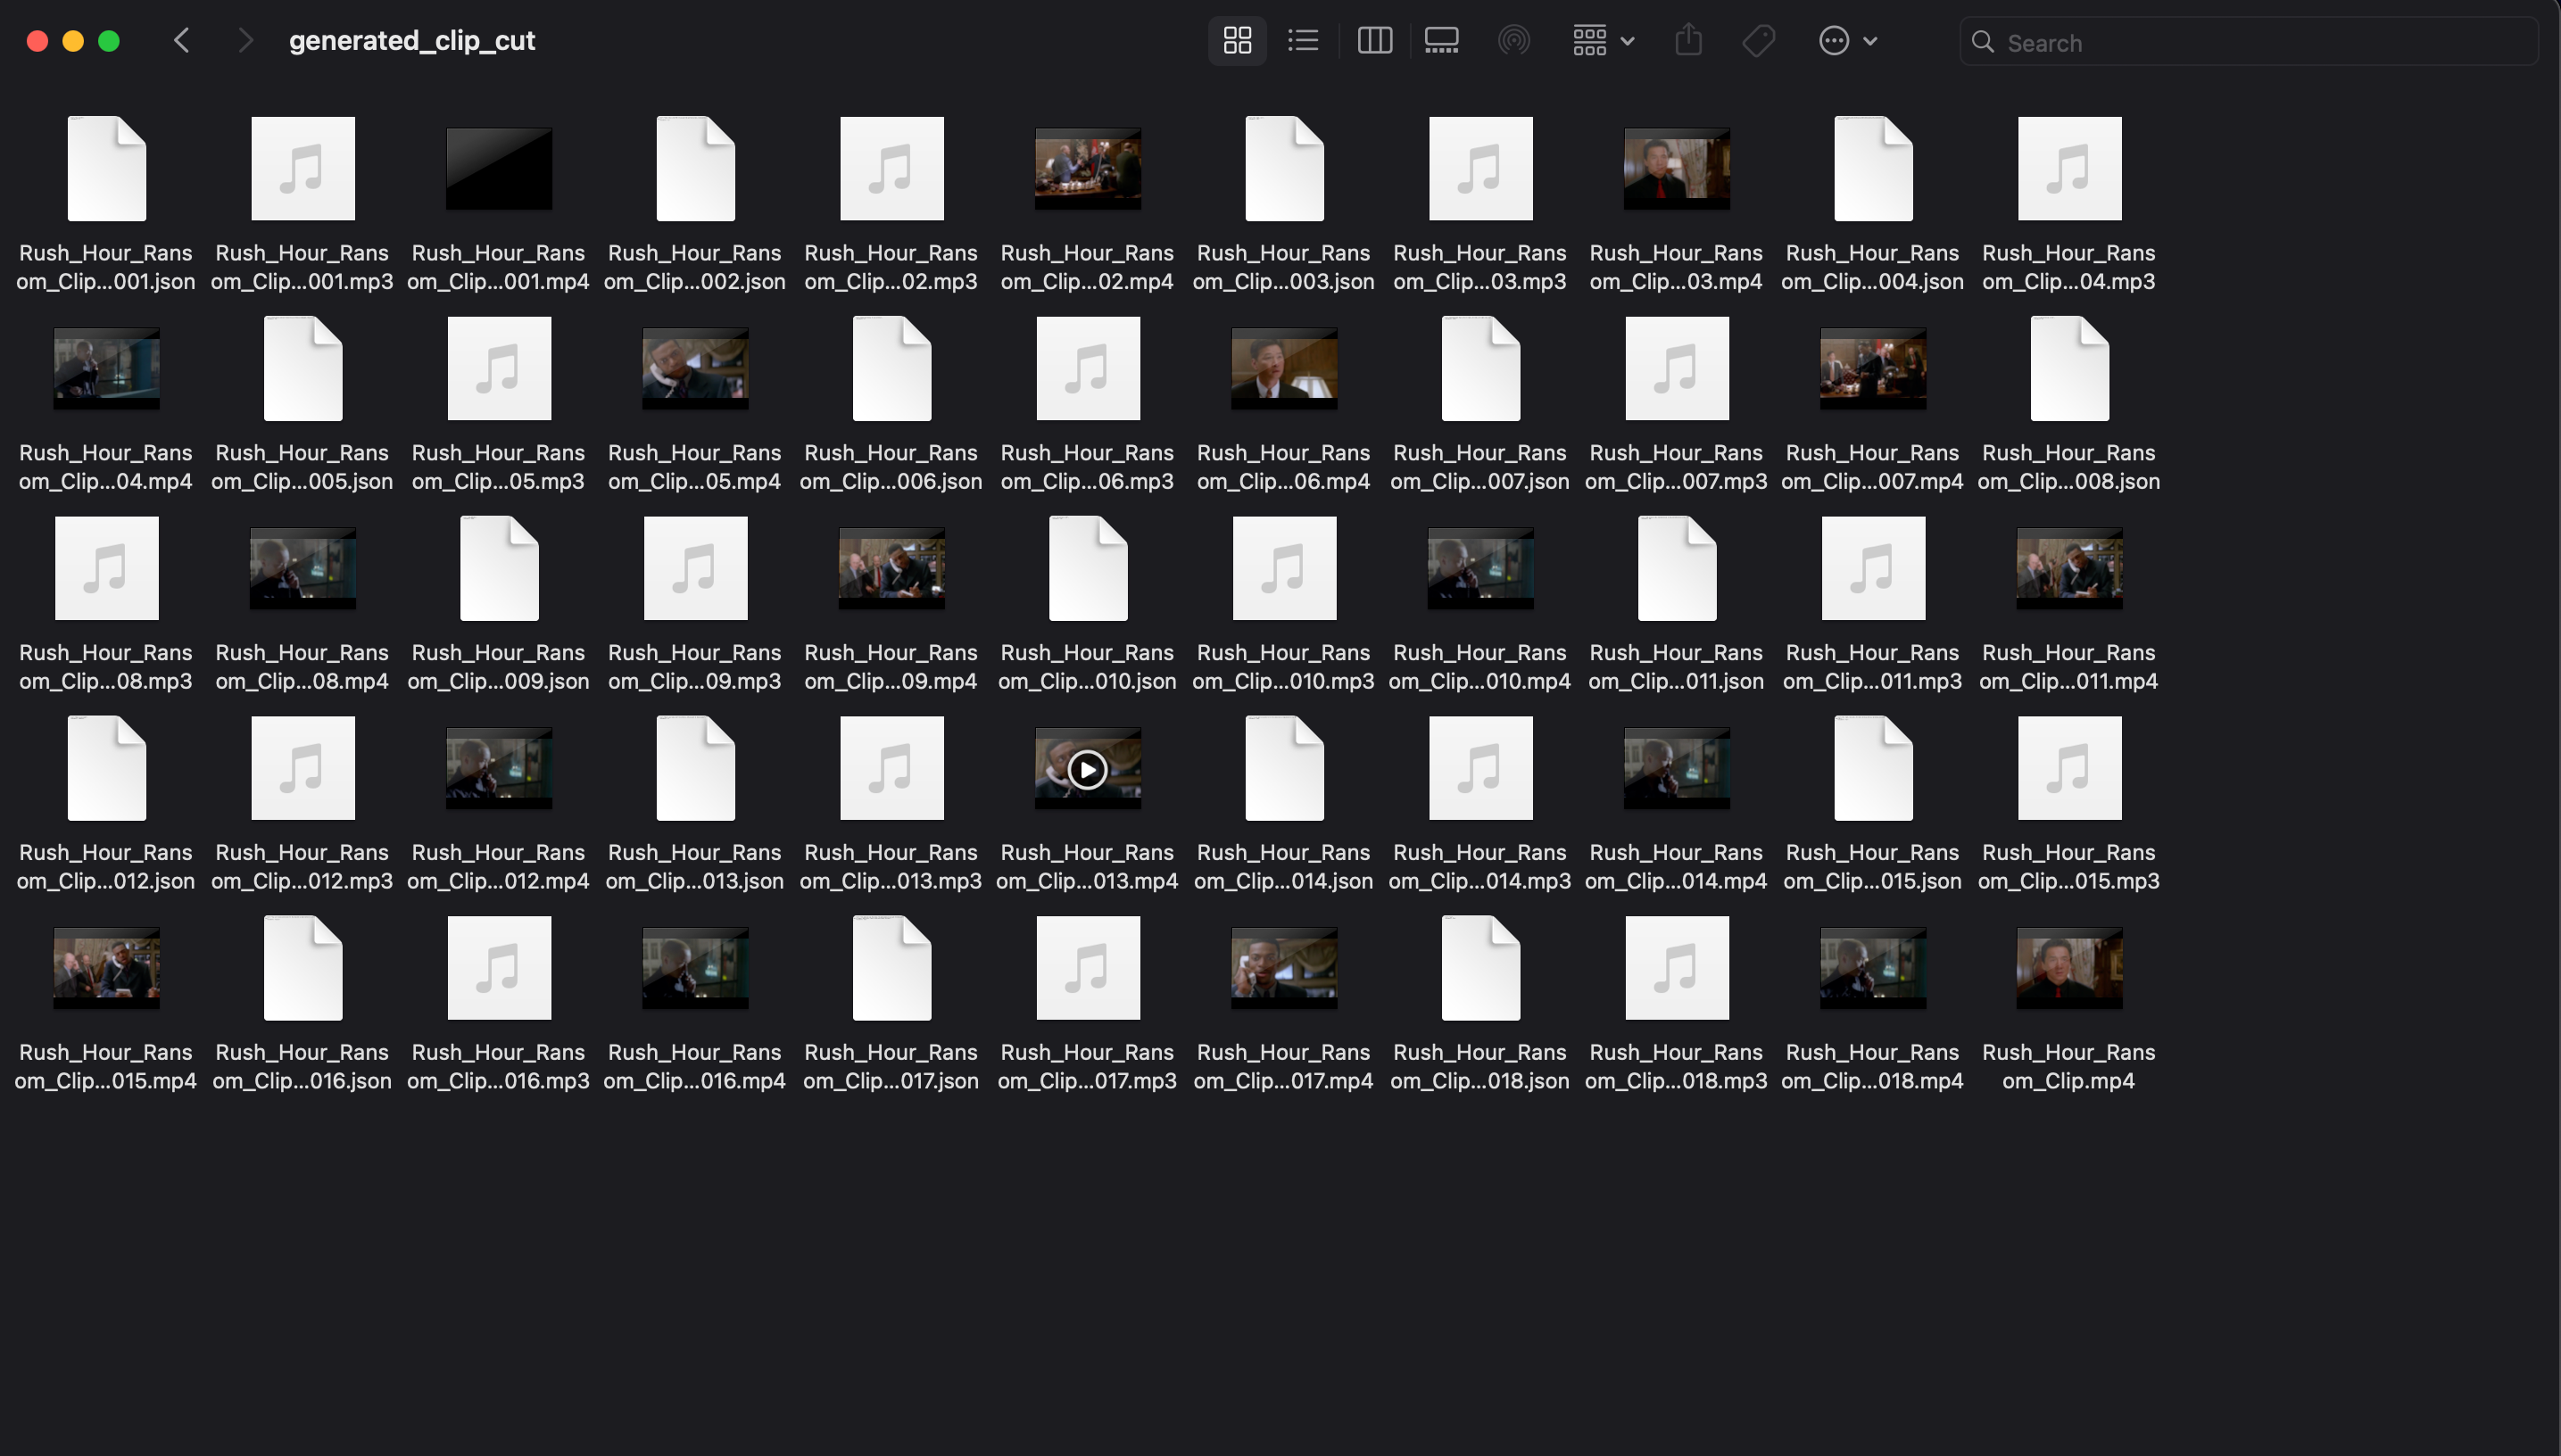The width and height of the screenshot is (2561, 1456).
Task: Select the Clip...001.json file icon
Action: point(106,168)
